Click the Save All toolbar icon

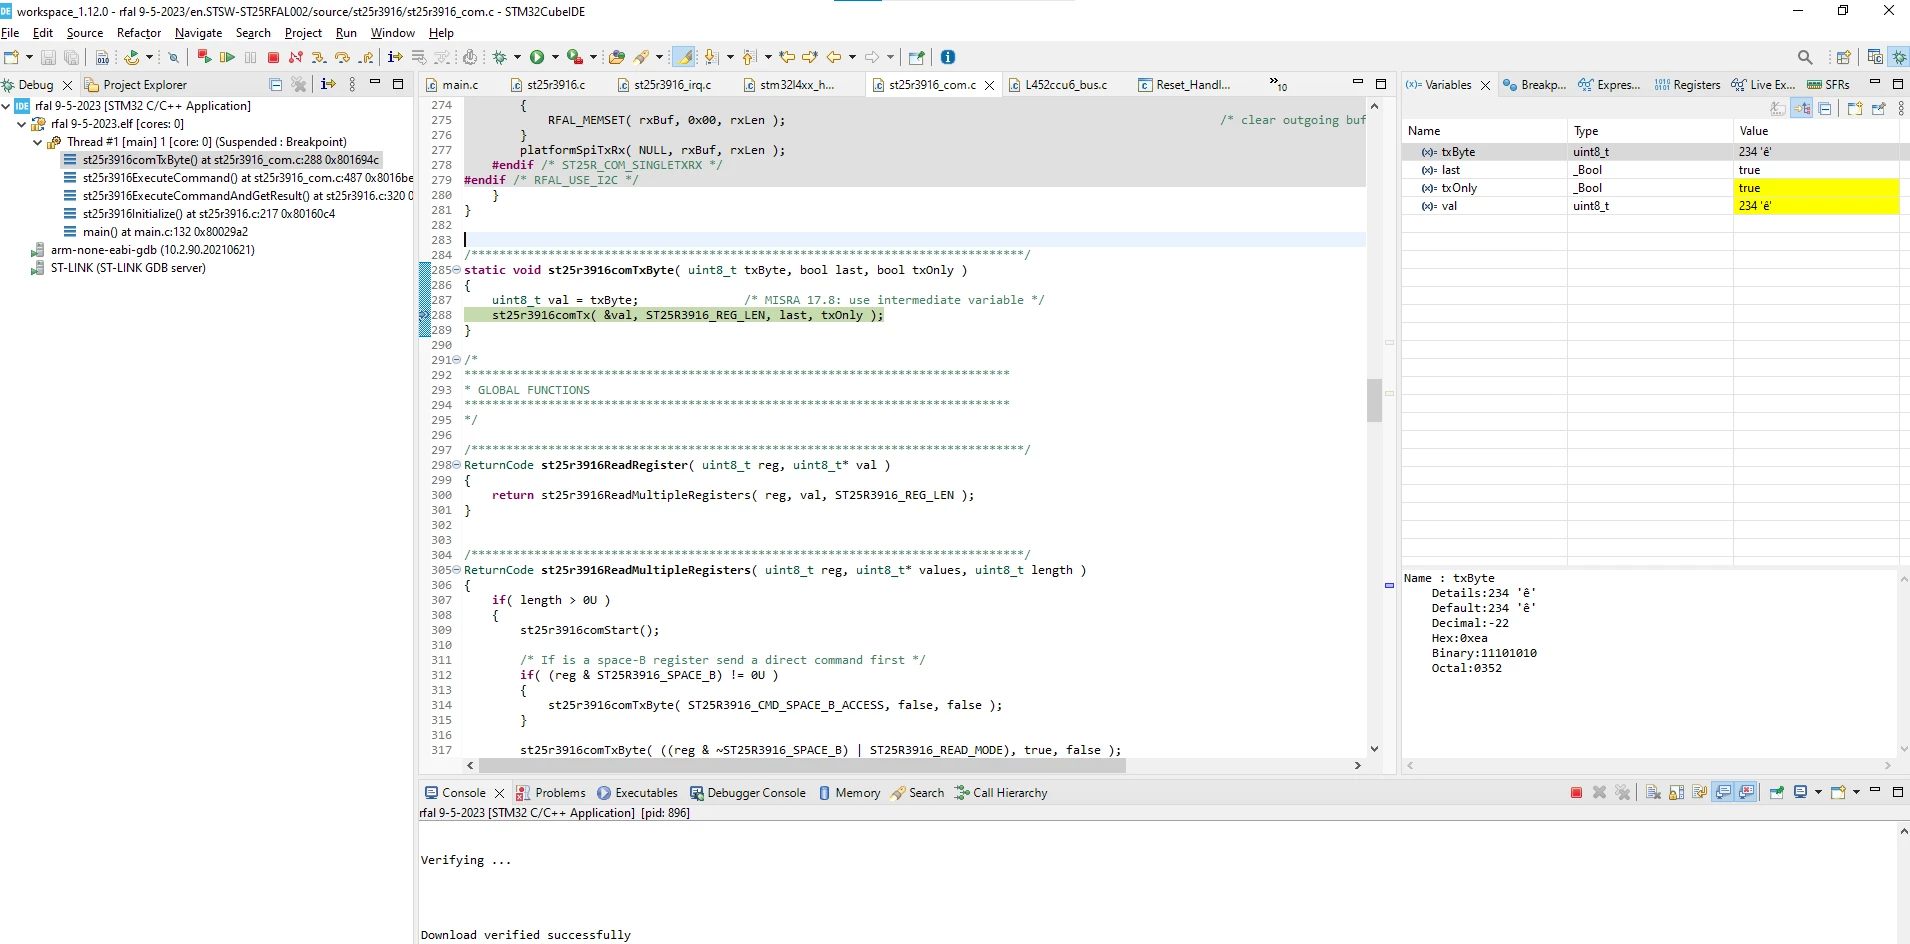tap(71, 57)
